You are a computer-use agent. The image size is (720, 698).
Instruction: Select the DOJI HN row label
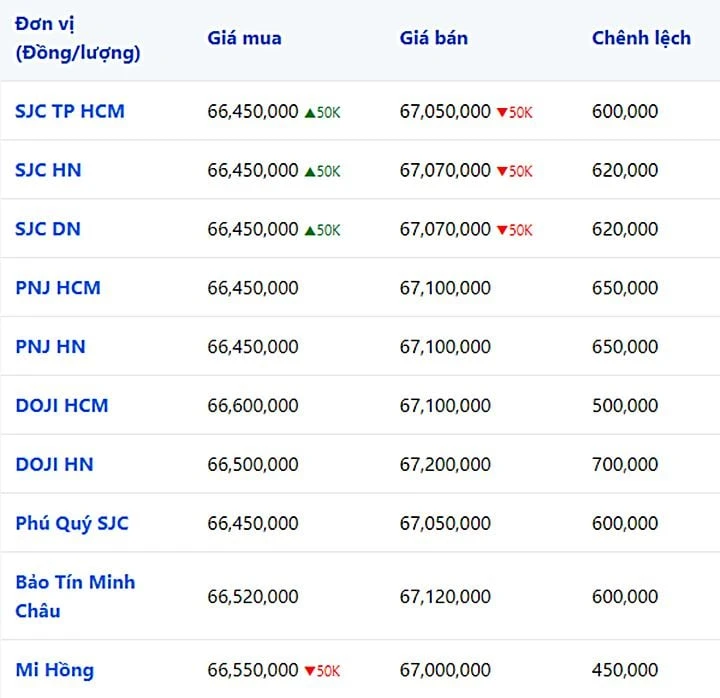point(54,464)
